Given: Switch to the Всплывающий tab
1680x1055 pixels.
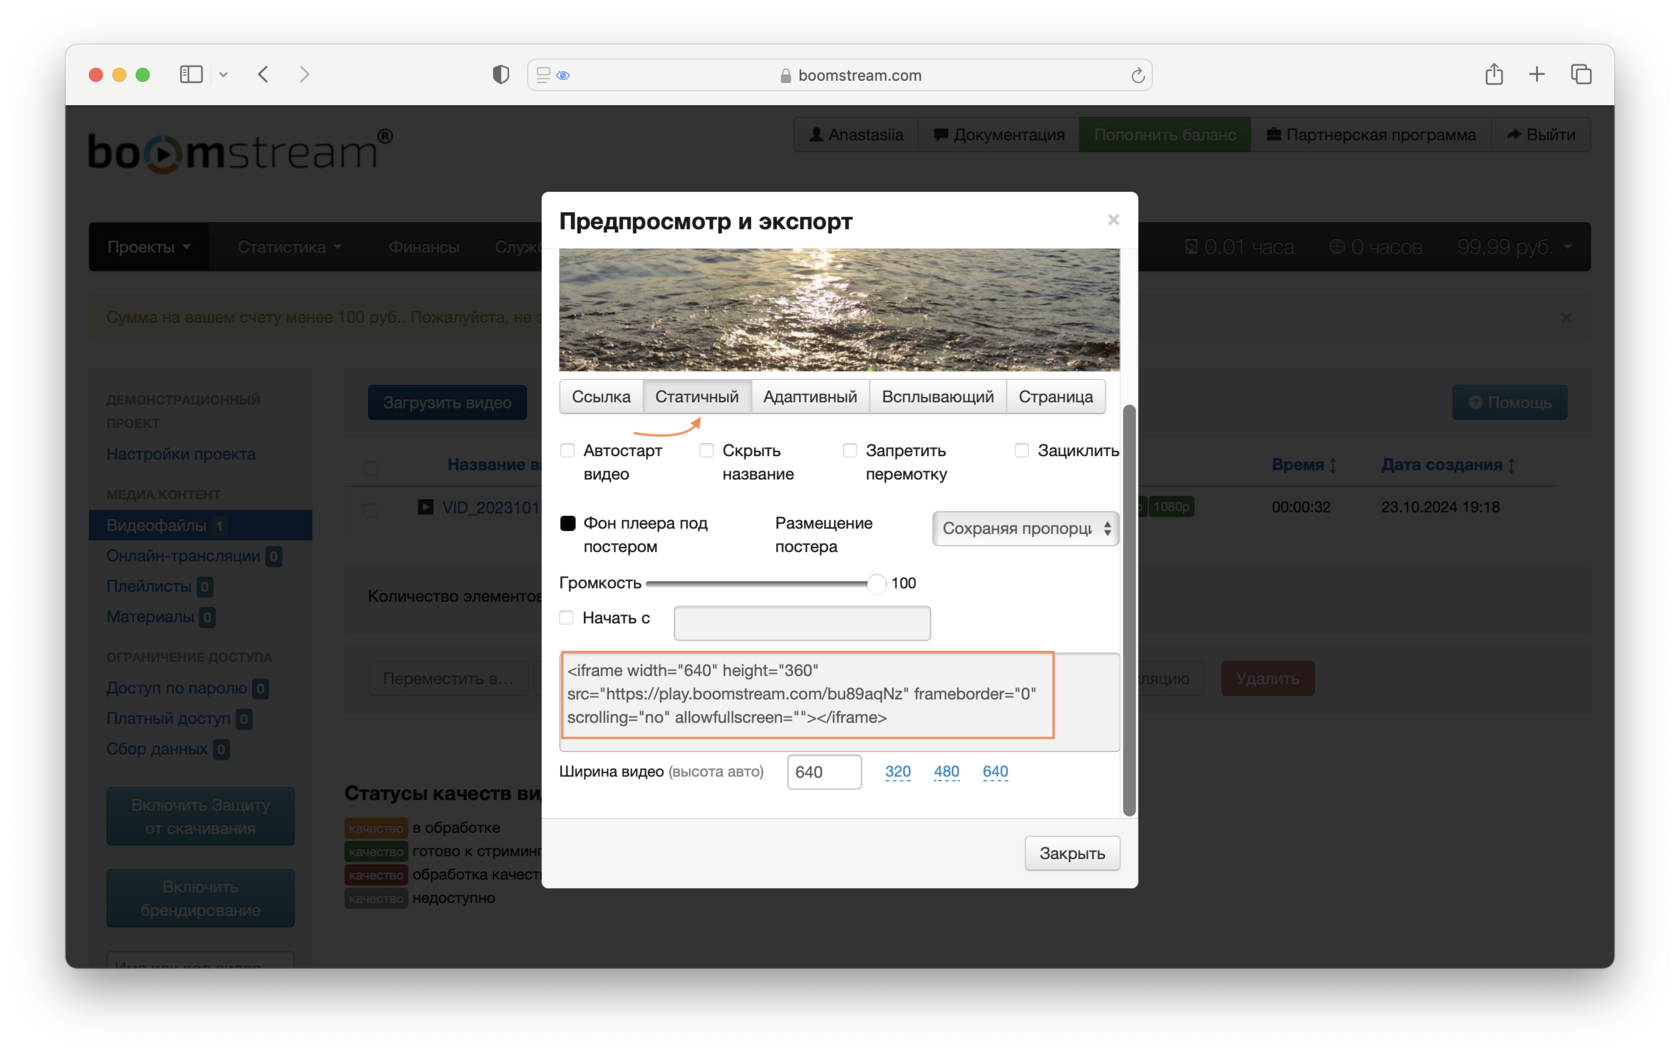Looking at the screenshot, I should click(938, 397).
